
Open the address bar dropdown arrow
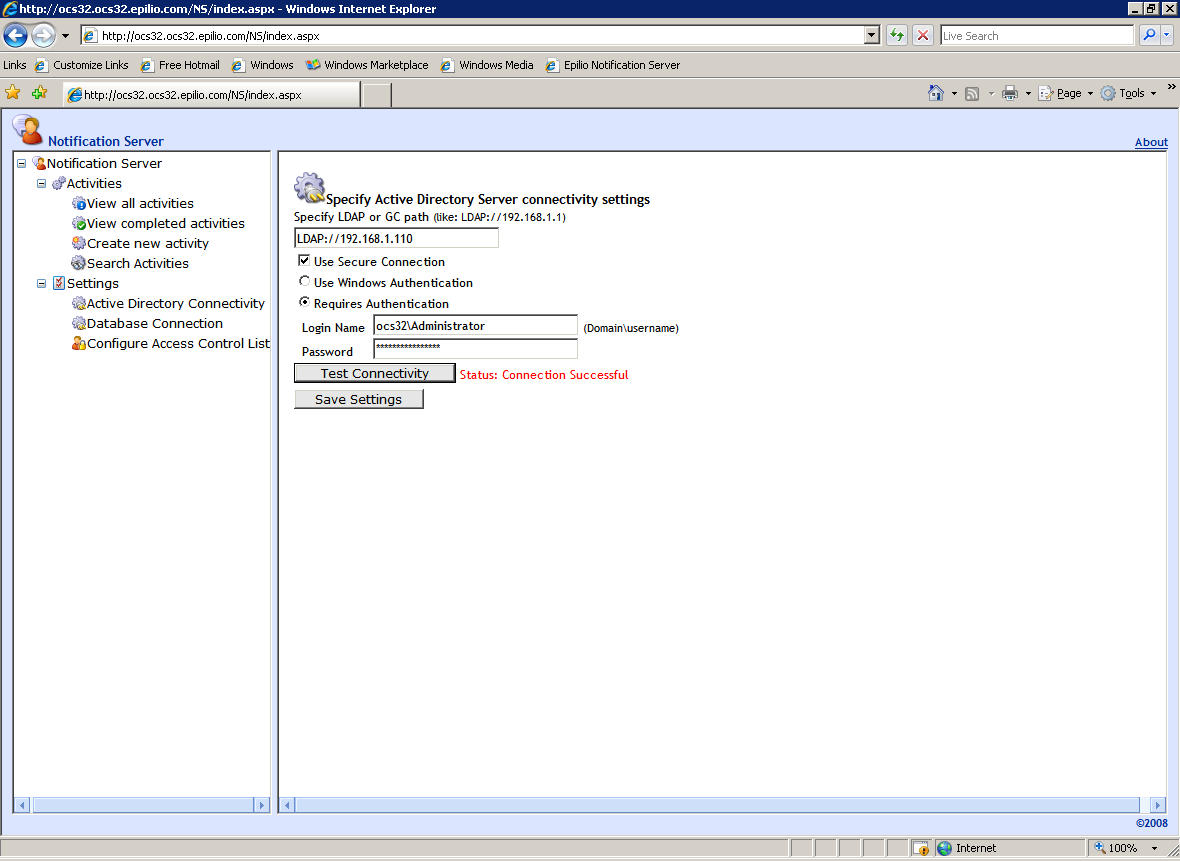871,35
